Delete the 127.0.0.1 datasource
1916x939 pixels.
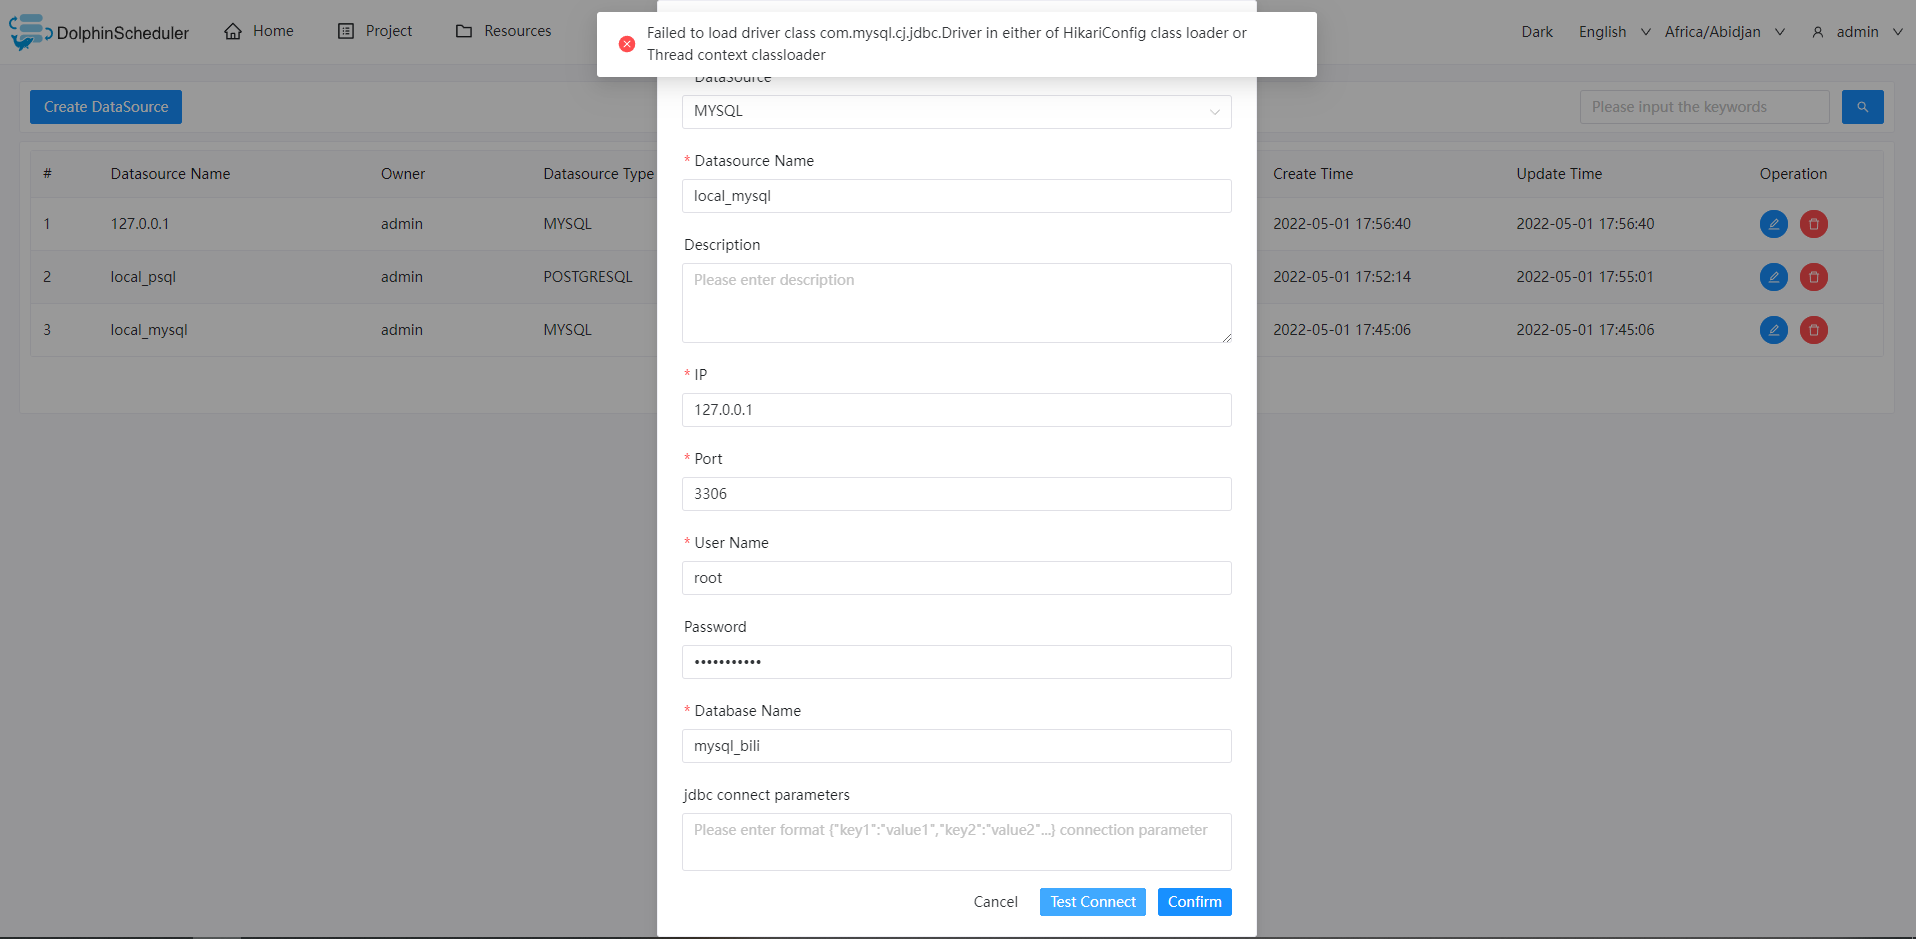[x=1813, y=224]
